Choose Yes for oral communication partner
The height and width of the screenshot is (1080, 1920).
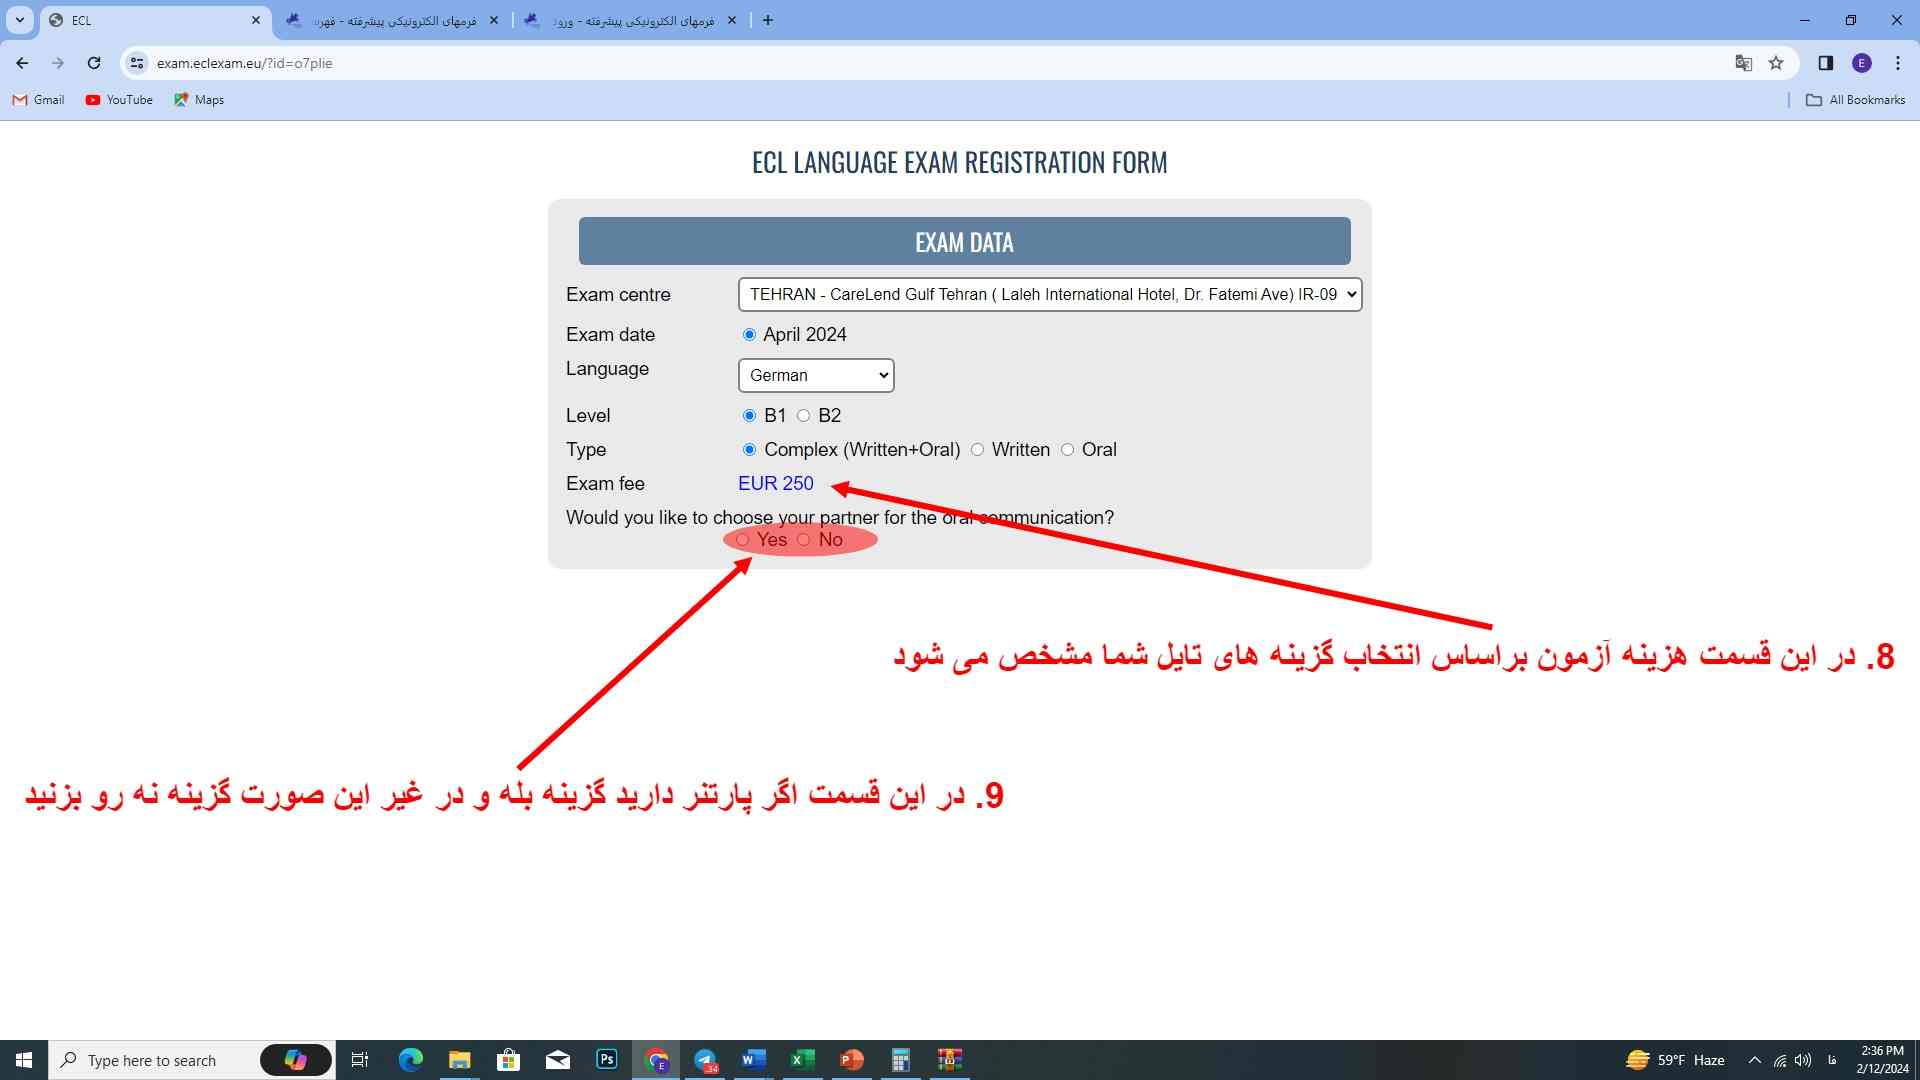(743, 539)
